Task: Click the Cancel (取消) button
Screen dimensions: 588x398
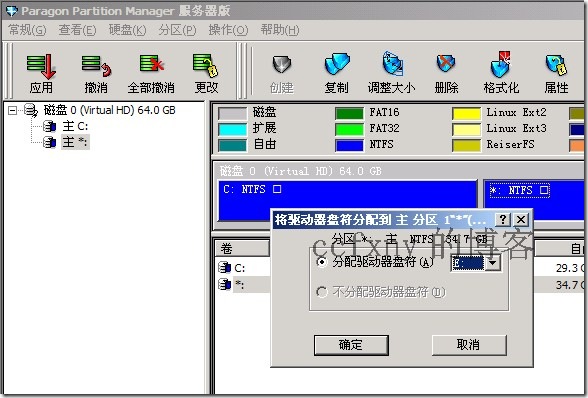Action: pos(469,345)
